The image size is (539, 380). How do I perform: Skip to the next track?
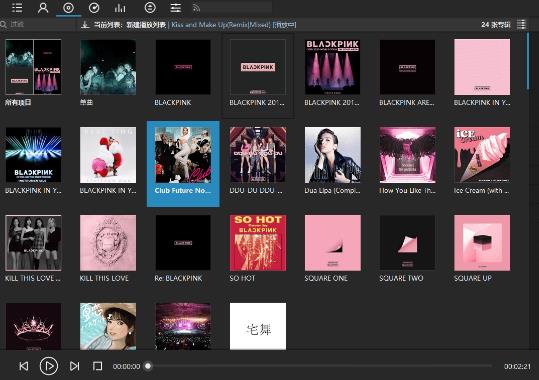tap(75, 366)
